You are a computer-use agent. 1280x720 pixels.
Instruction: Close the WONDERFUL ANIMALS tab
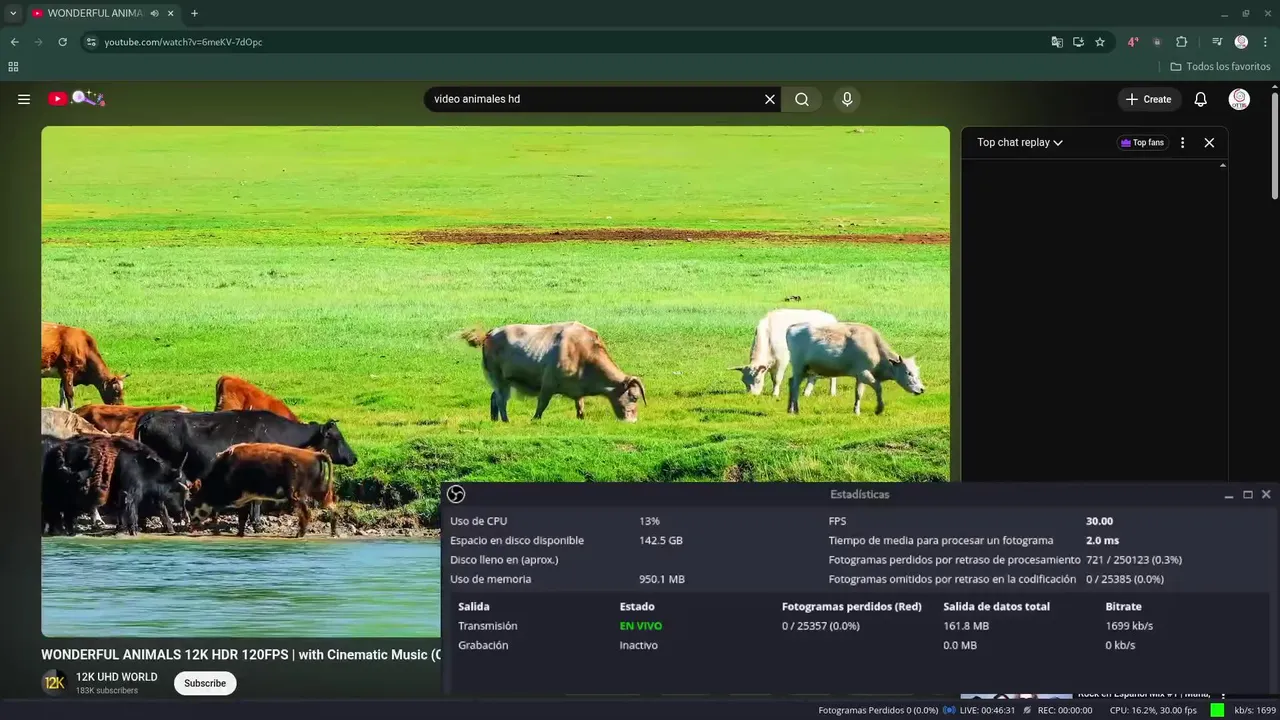point(171,13)
